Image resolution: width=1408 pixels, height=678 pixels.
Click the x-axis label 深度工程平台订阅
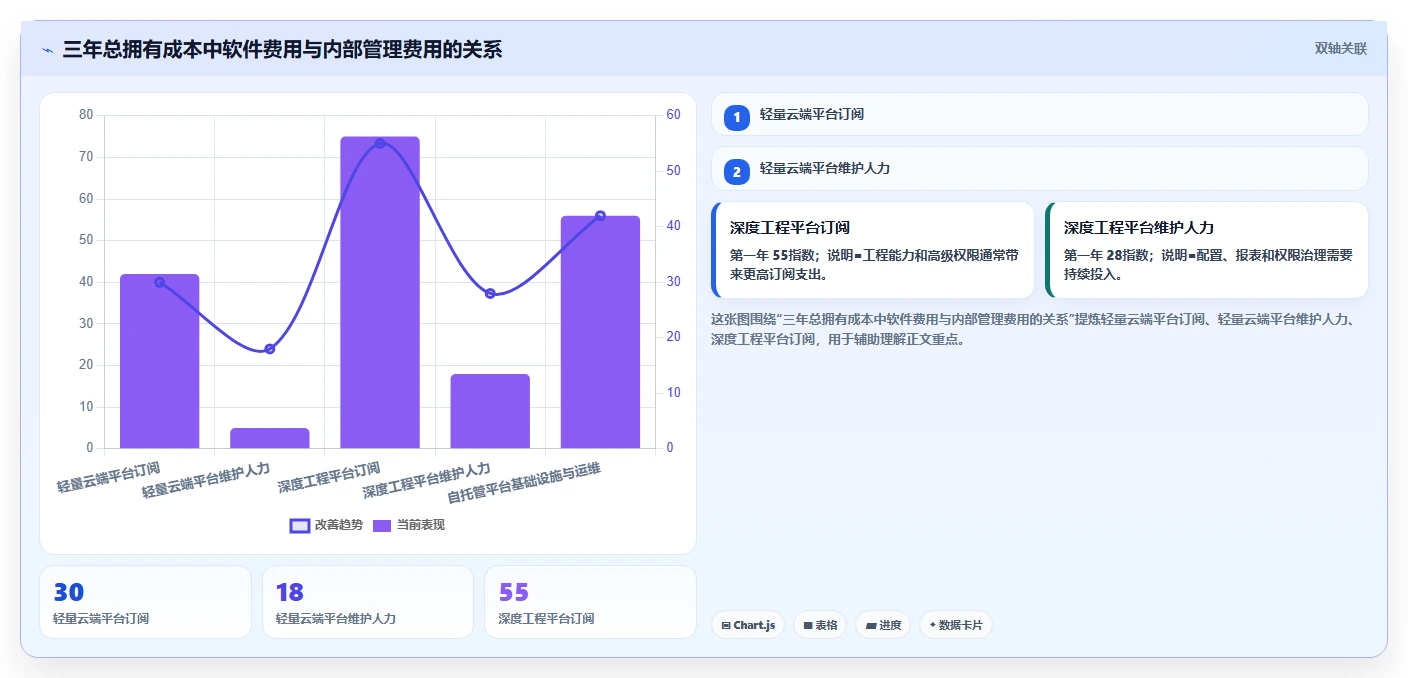tap(329, 478)
